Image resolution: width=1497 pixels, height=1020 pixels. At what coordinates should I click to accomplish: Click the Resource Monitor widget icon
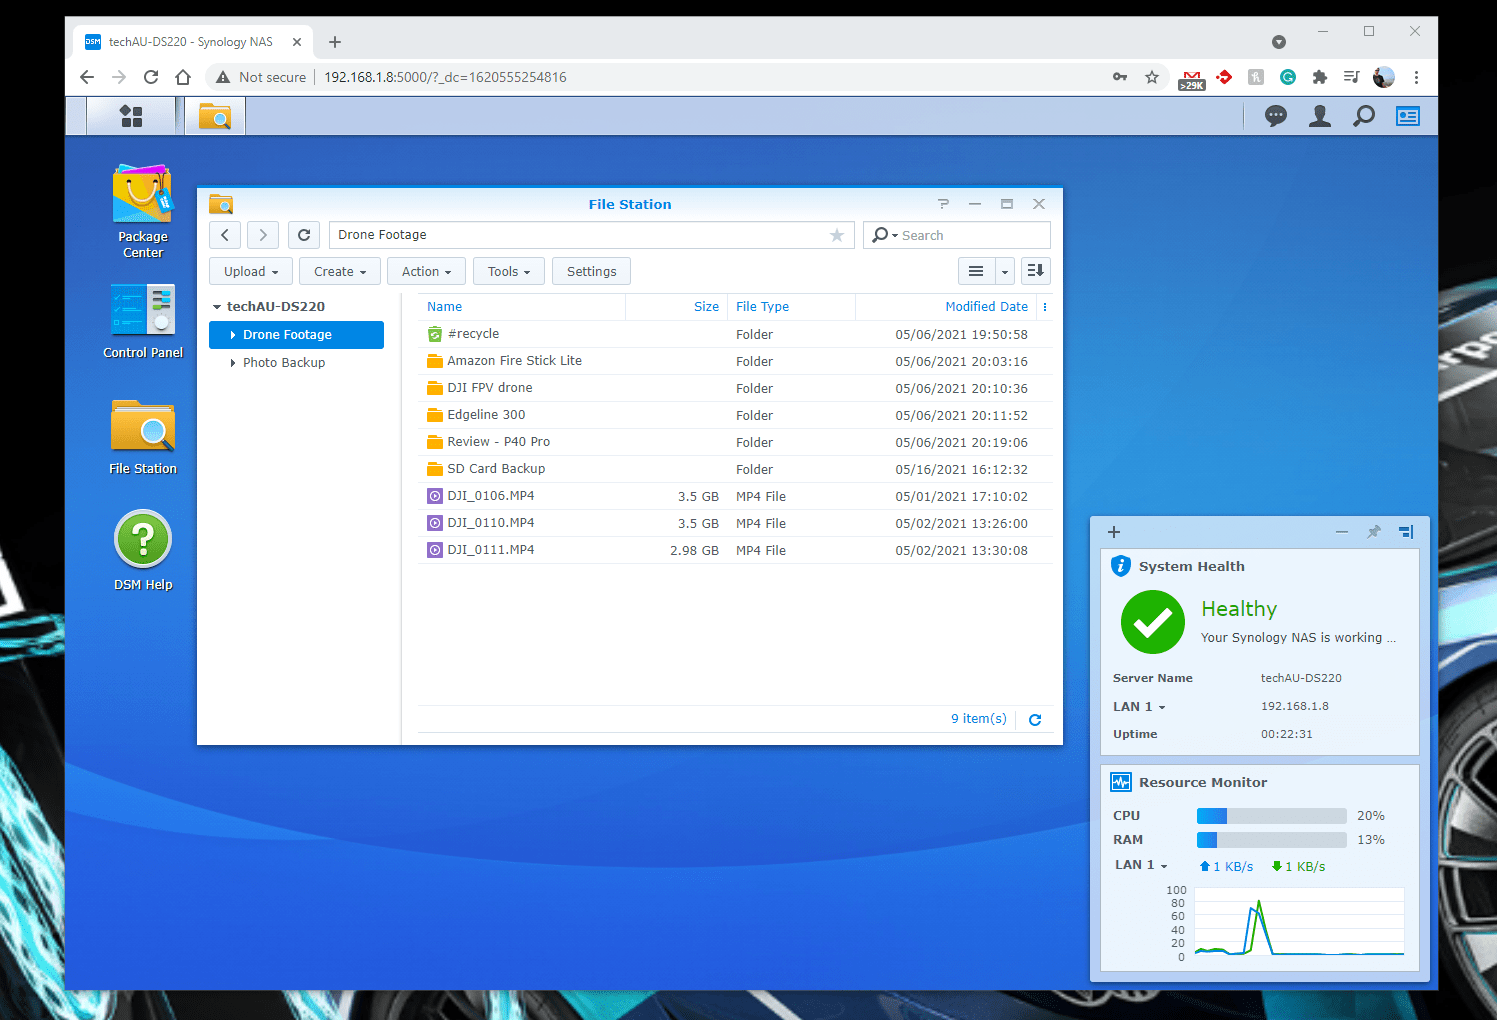pyautogui.click(x=1121, y=782)
